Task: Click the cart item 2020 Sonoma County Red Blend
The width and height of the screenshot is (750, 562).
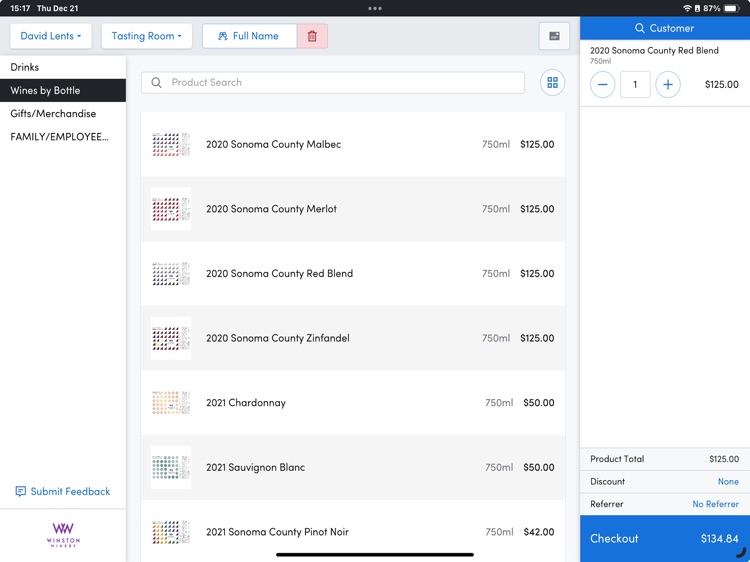Action: (654, 51)
